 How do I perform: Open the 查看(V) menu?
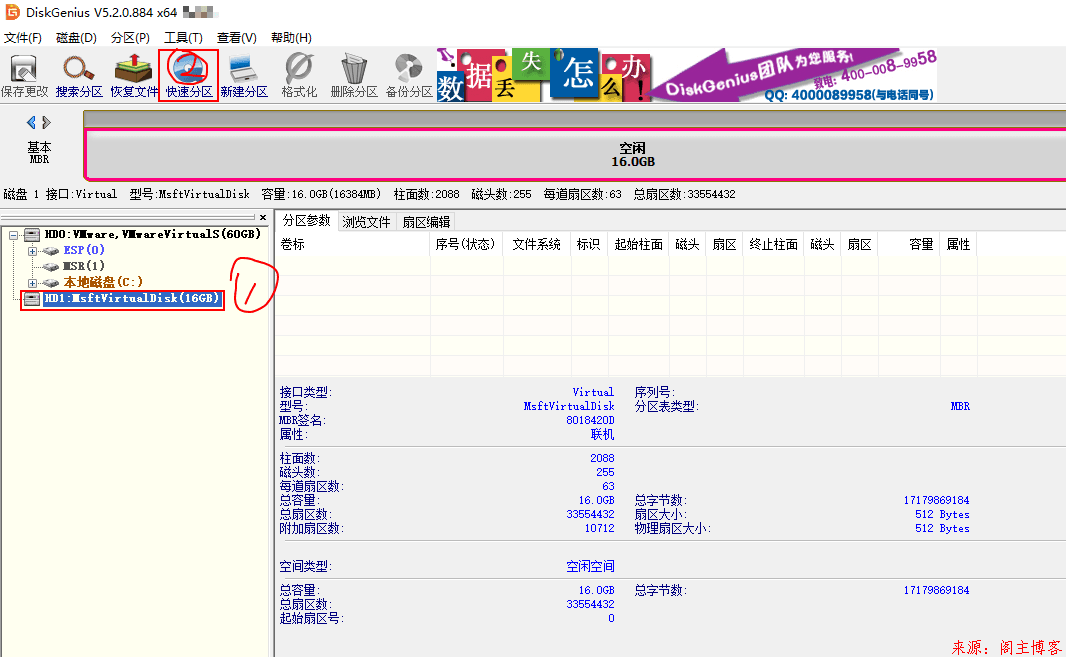point(237,37)
